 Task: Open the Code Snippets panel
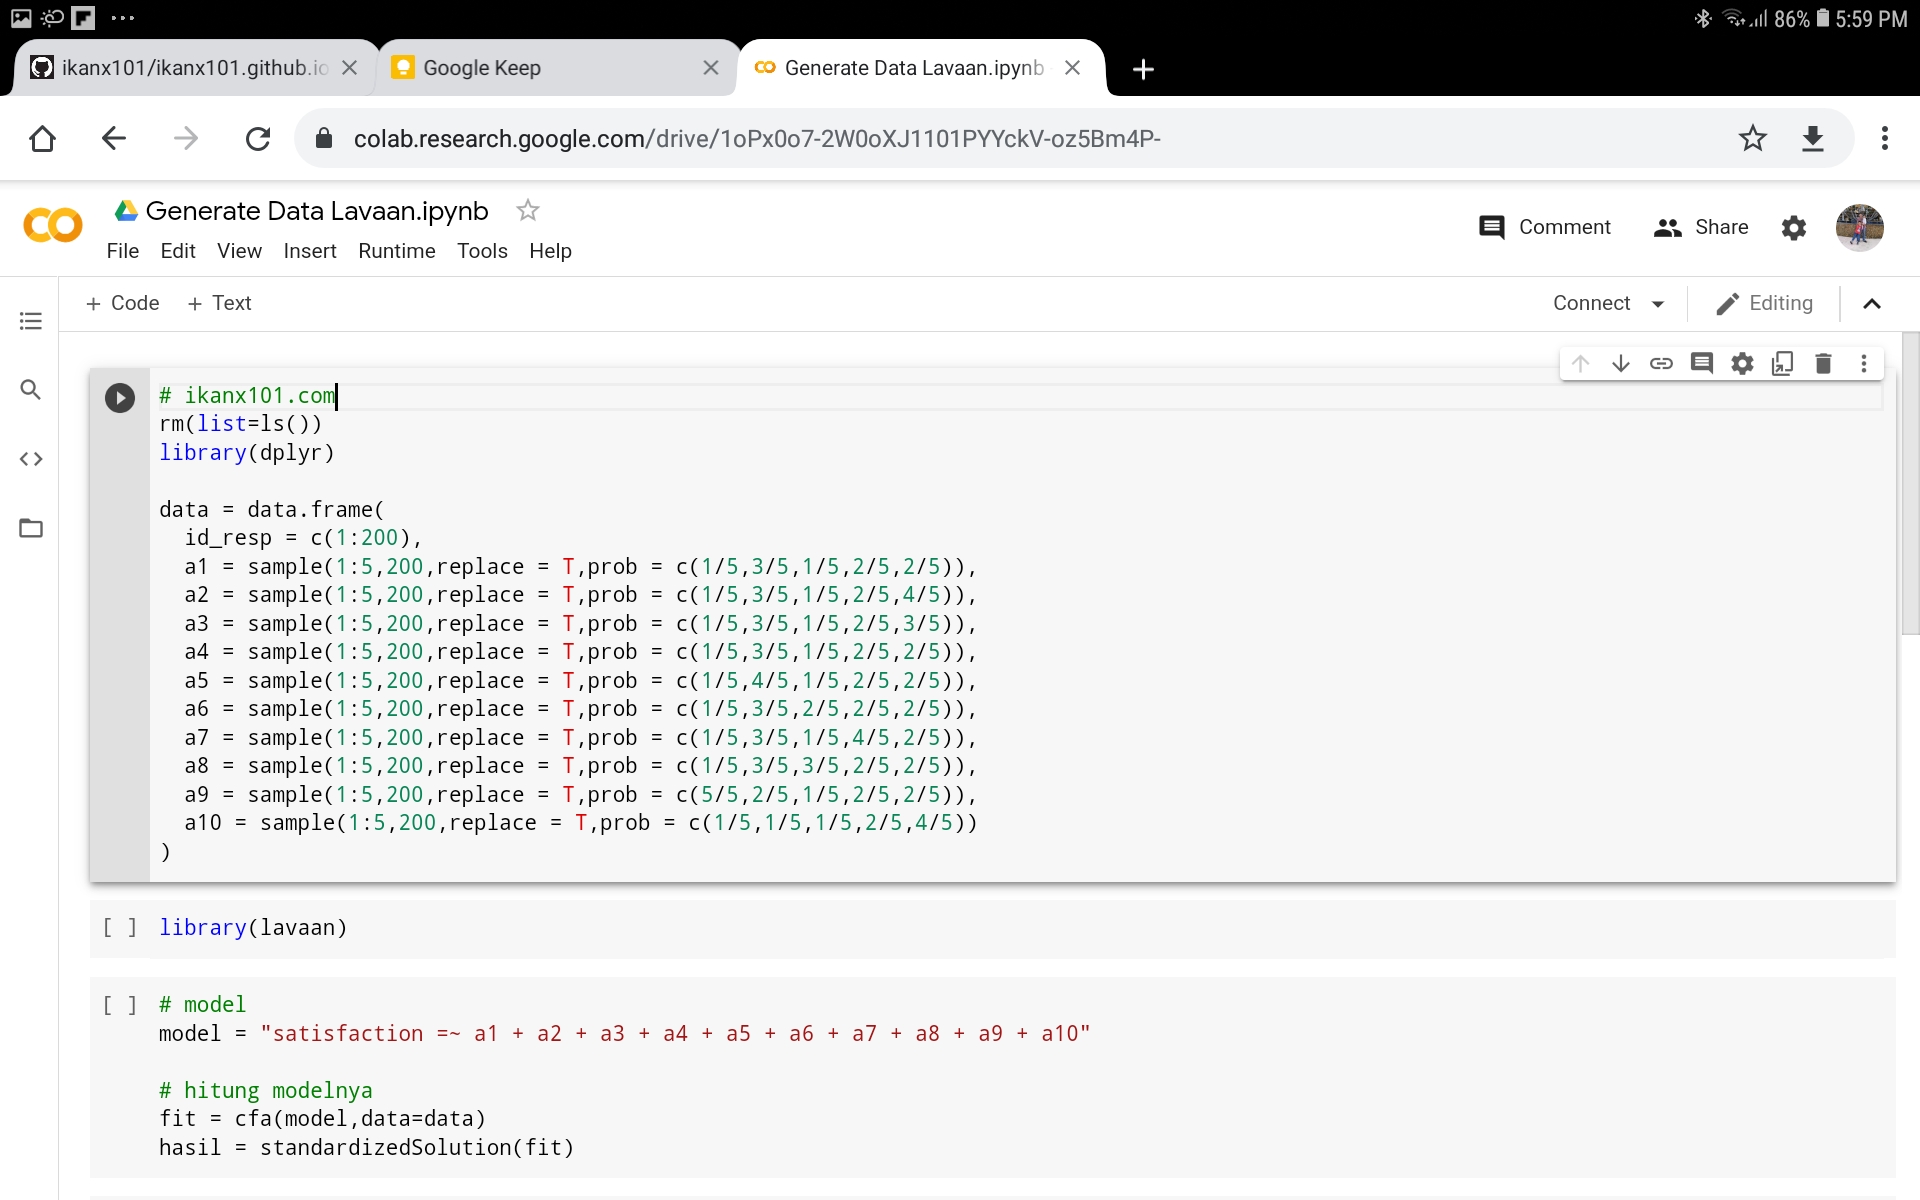tap(32, 458)
